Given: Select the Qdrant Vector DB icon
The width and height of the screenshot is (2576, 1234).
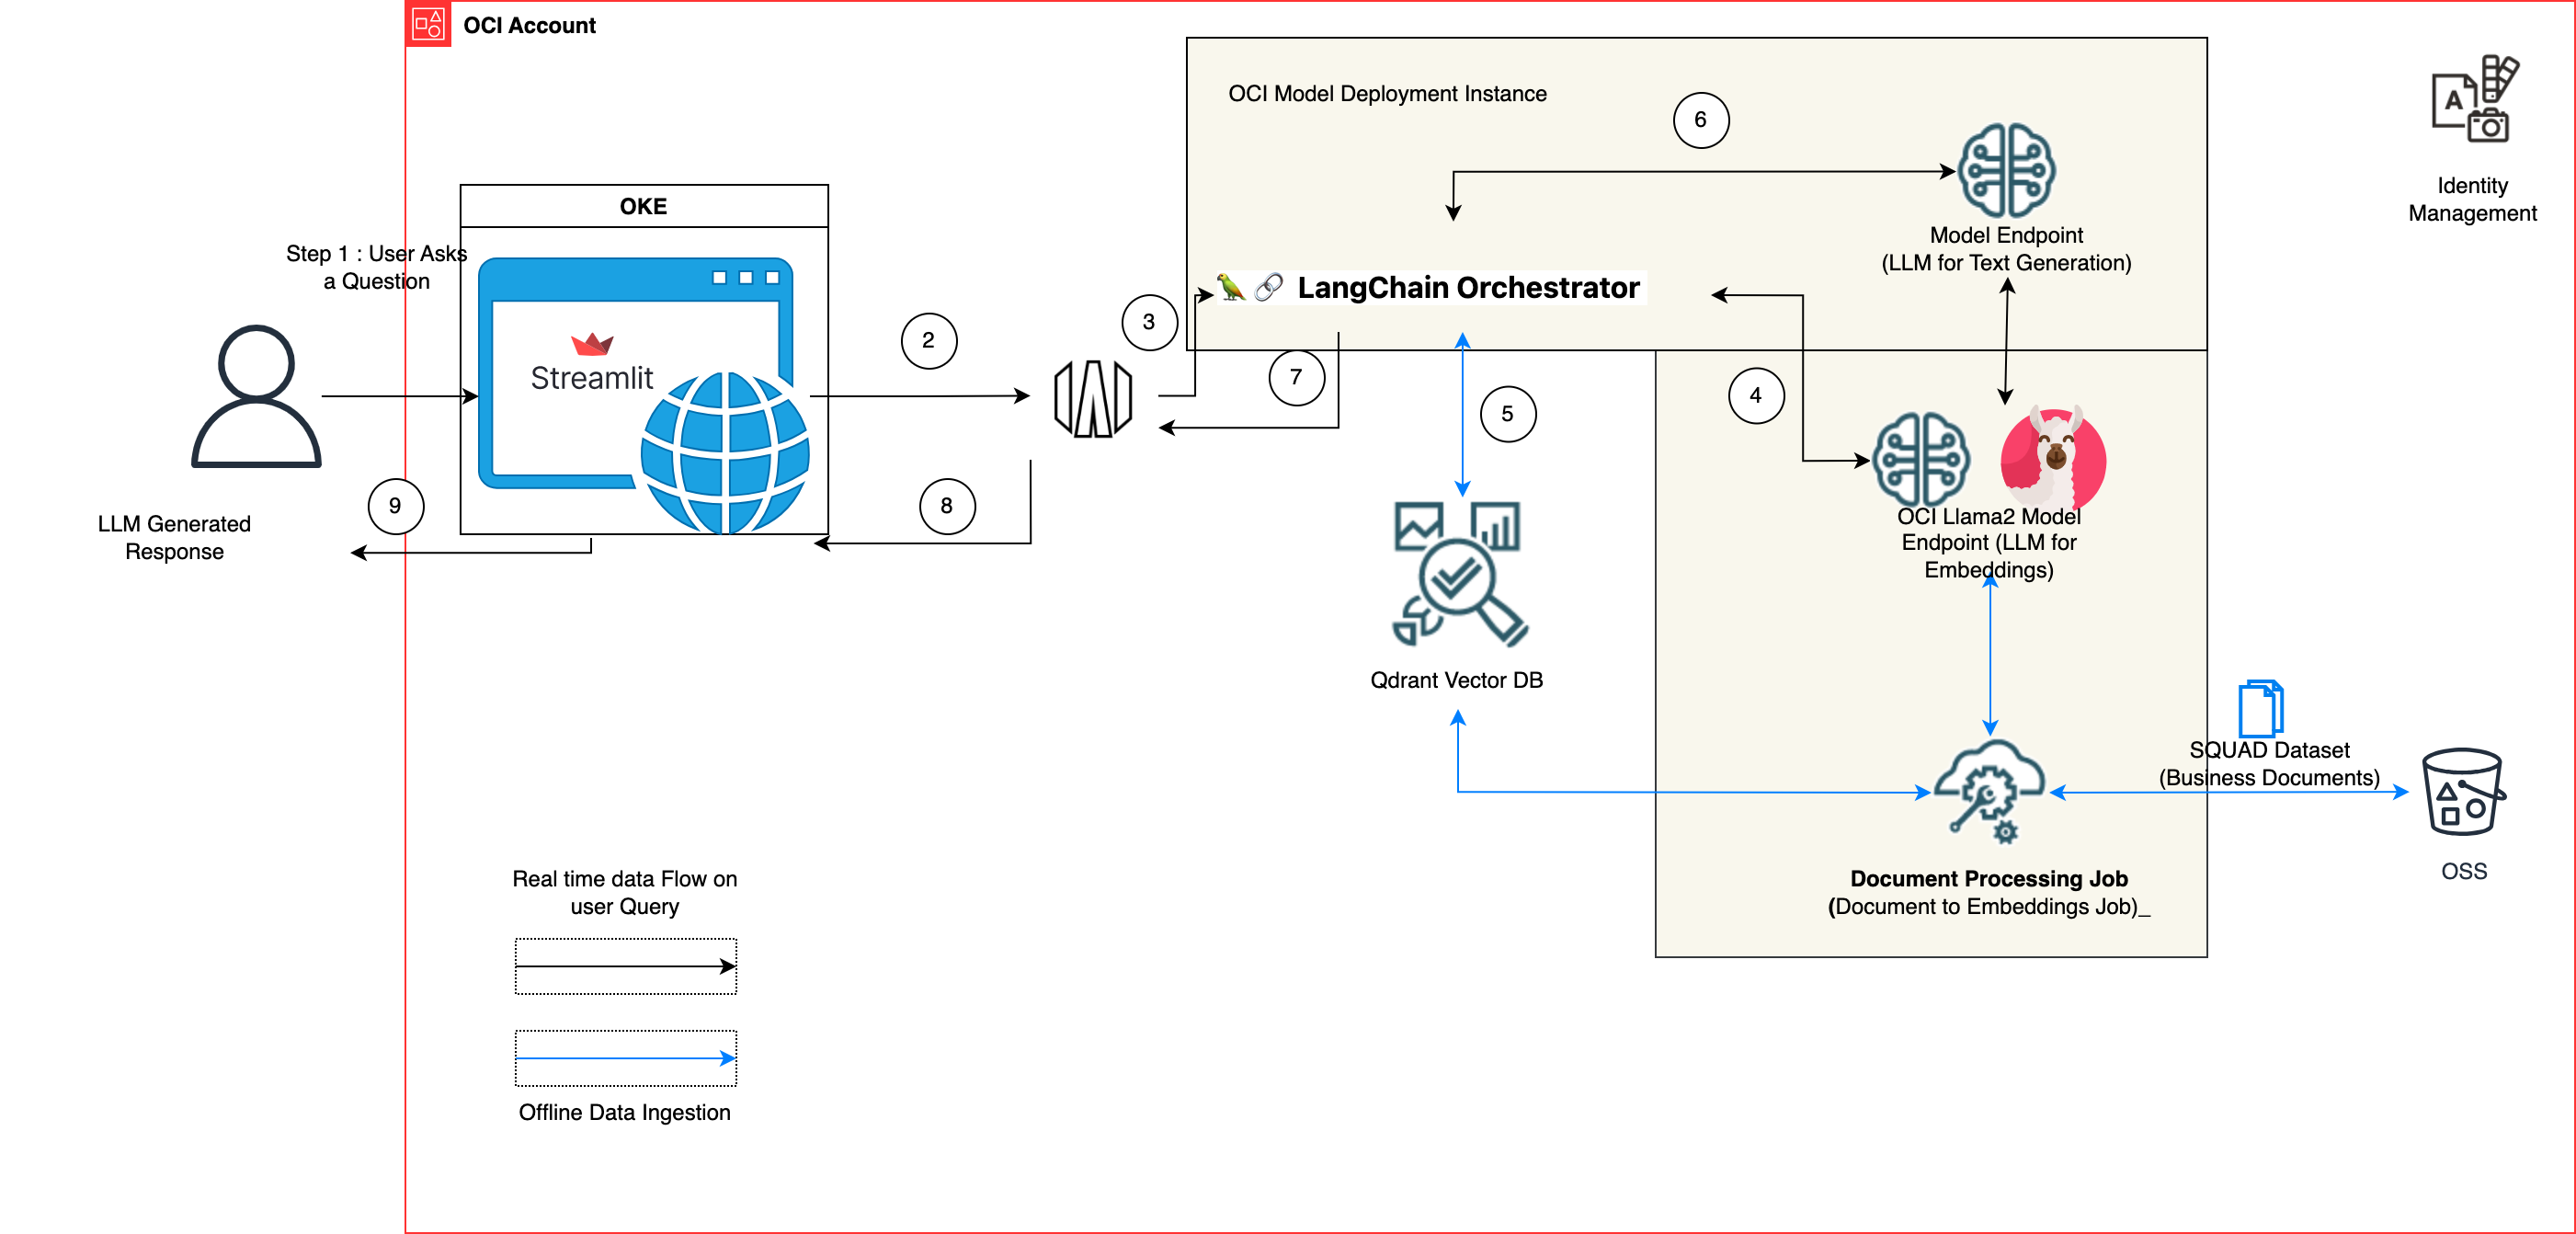Looking at the screenshot, I should click(1459, 574).
